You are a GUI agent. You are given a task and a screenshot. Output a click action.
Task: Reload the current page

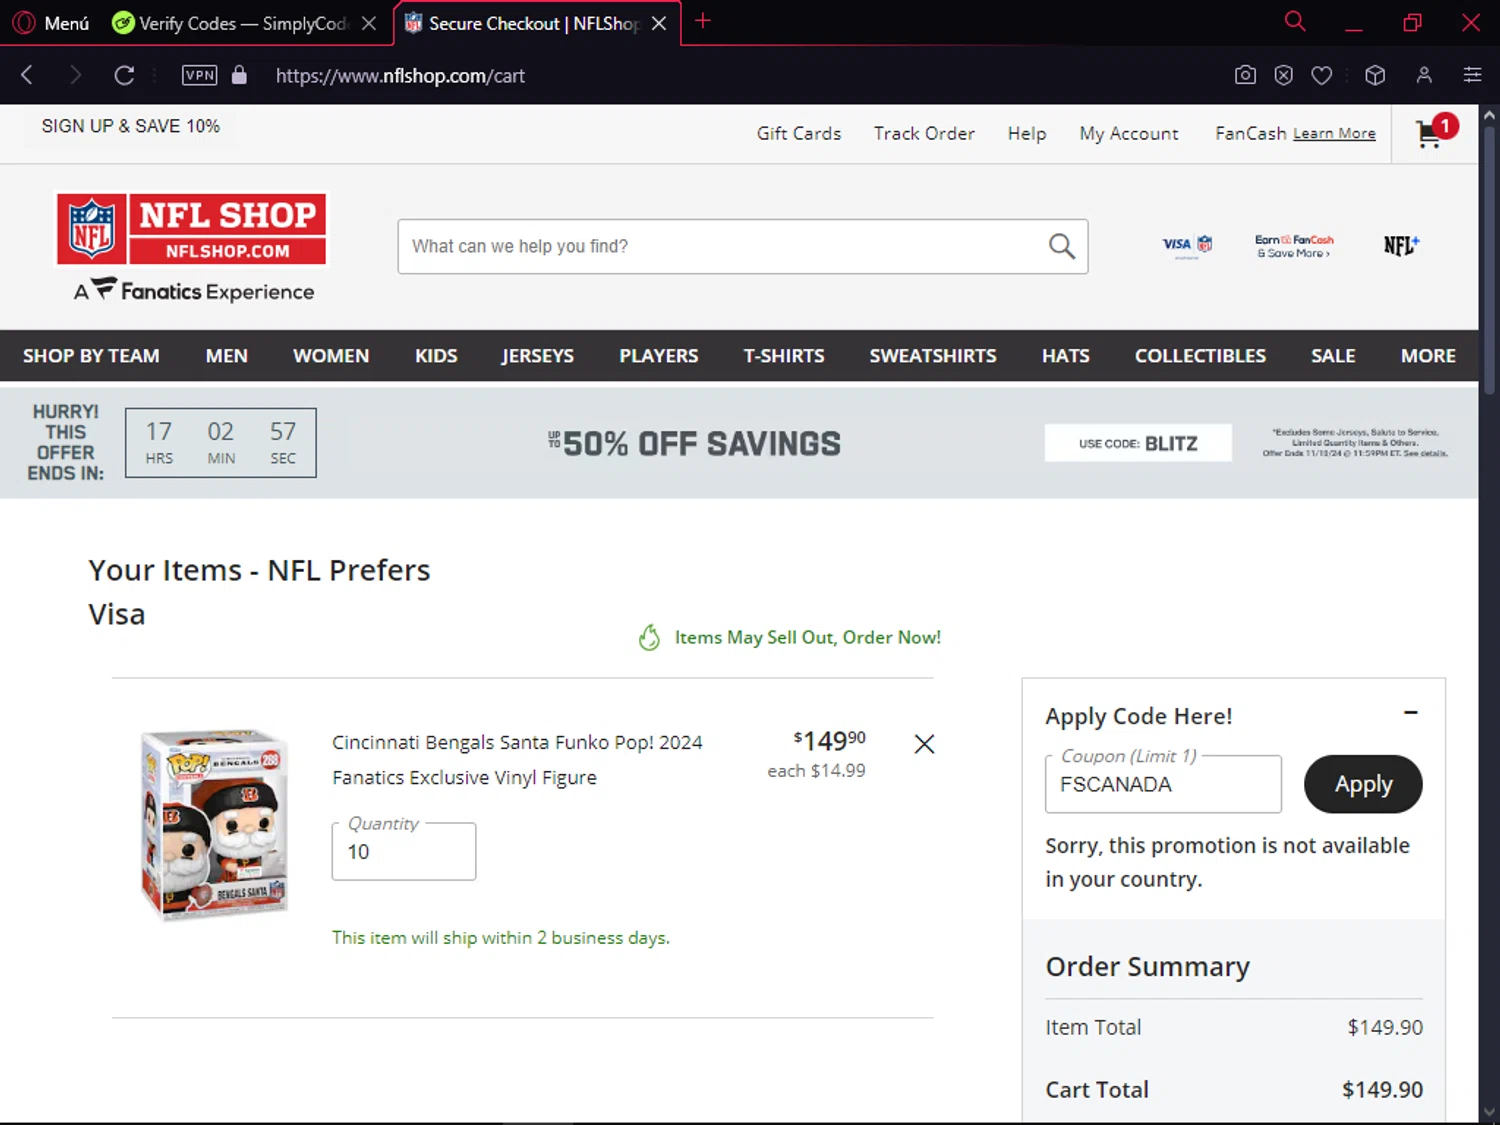click(124, 75)
